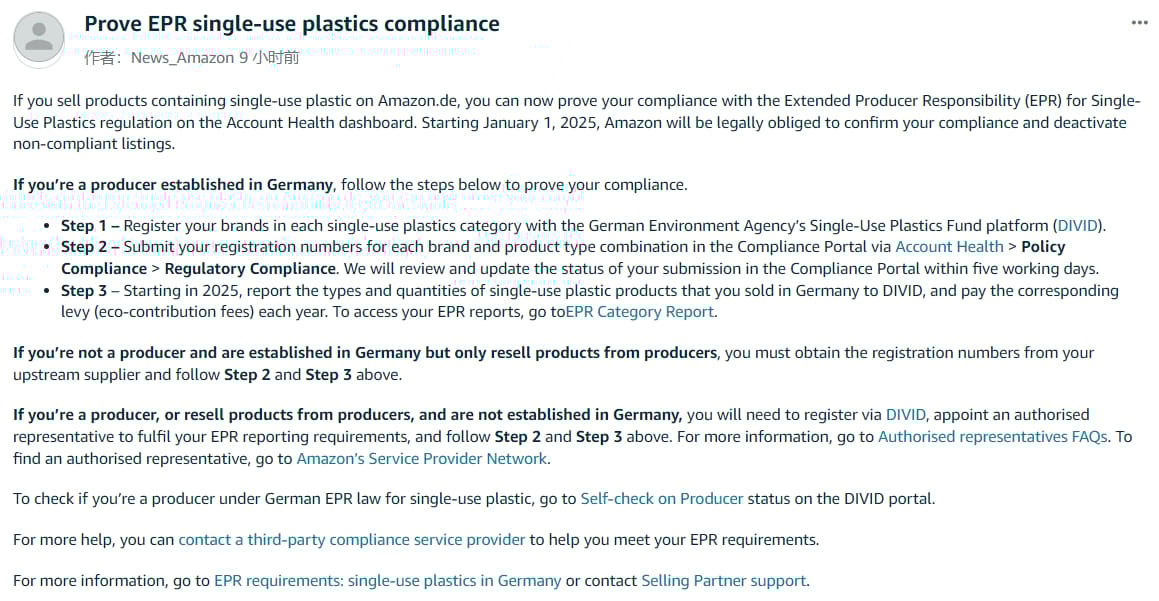Screen dimensions: 1159x601
Task: Open the Account Health link in Step 2
Action: pos(949,247)
